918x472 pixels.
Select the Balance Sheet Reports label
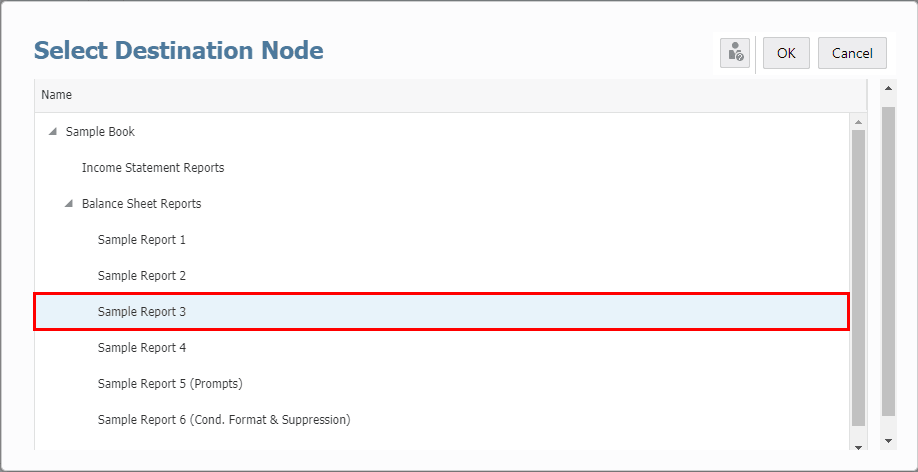pos(141,204)
